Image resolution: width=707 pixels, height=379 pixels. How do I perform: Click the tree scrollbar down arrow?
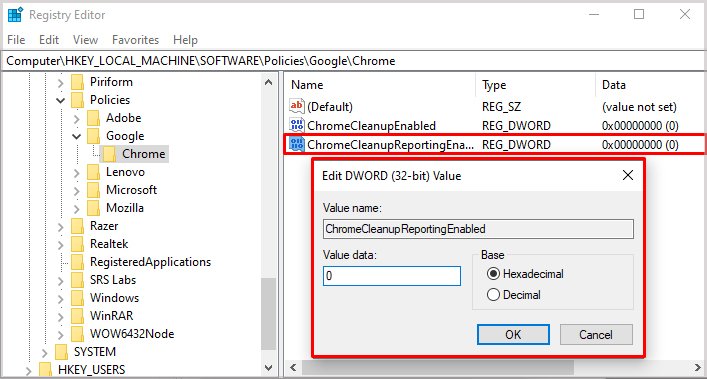coord(268,368)
